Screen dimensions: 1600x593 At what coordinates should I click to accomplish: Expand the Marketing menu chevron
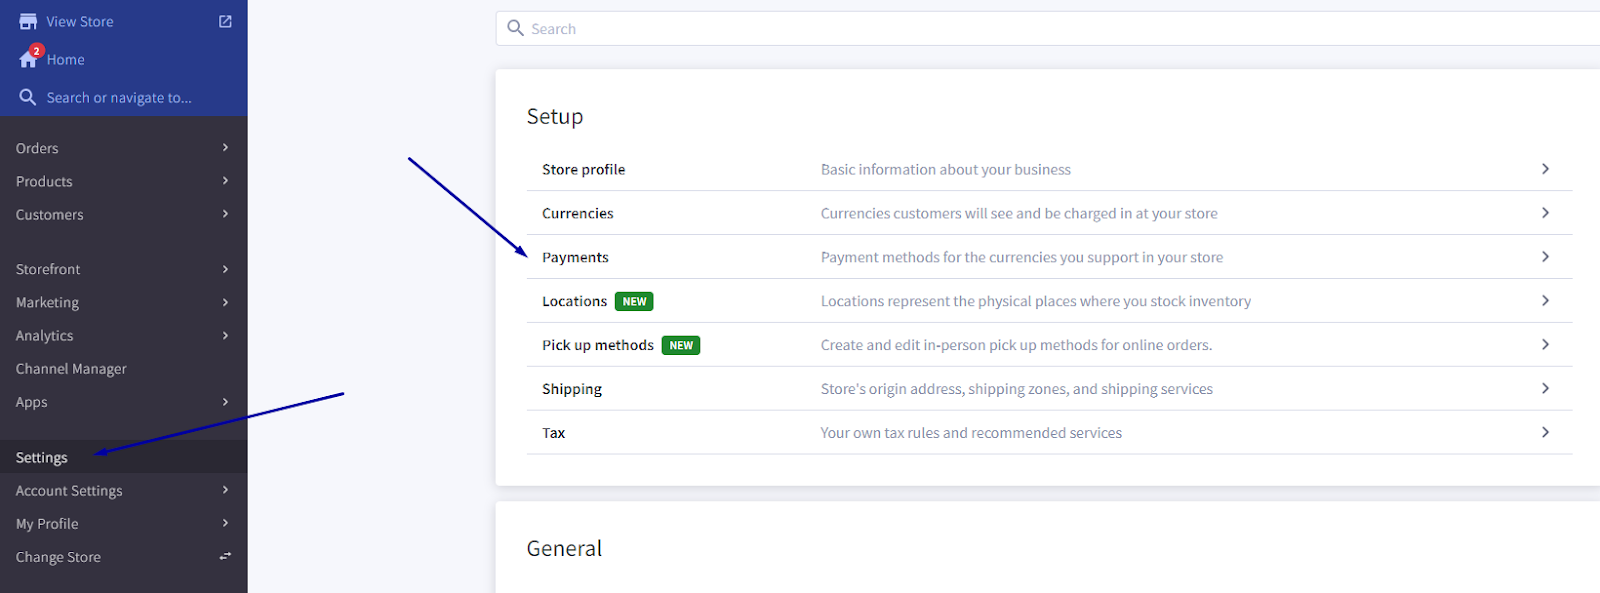225,302
